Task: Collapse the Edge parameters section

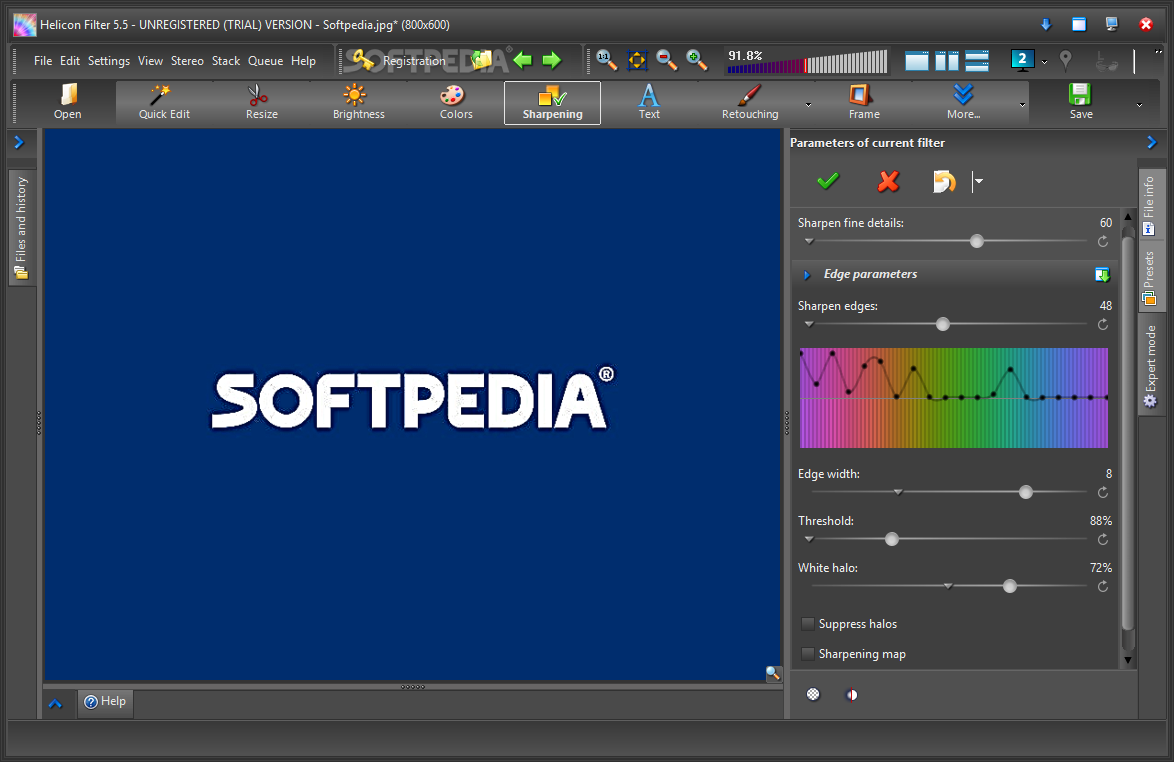Action: [807, 275]
